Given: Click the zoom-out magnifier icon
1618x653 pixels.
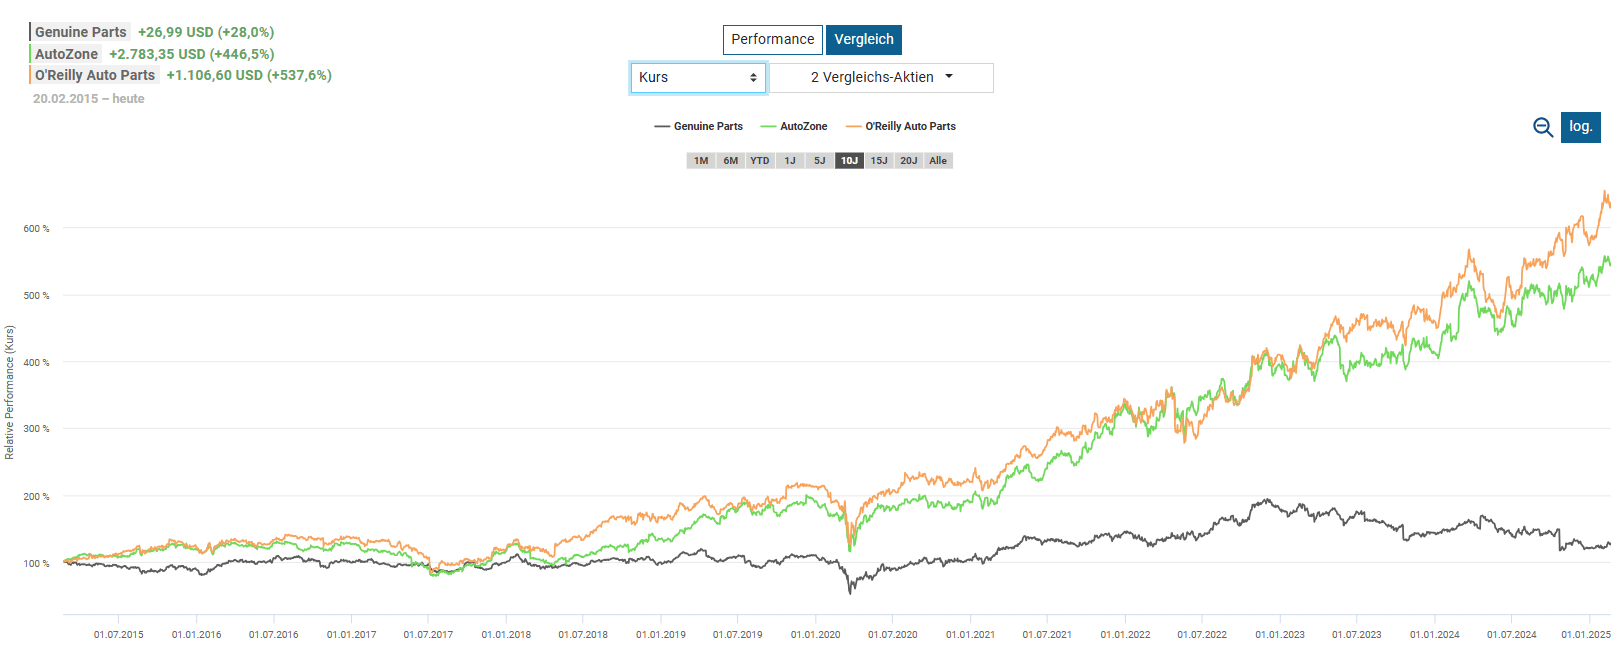Looking at the screenshot, I should 1543,127.
